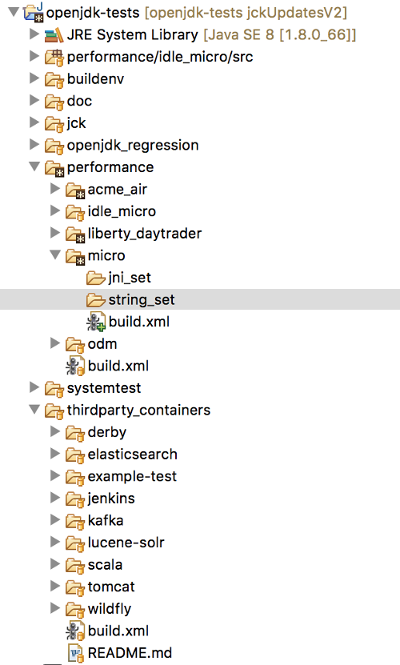Collapse the micro folder tree node

tap(55, 255)
